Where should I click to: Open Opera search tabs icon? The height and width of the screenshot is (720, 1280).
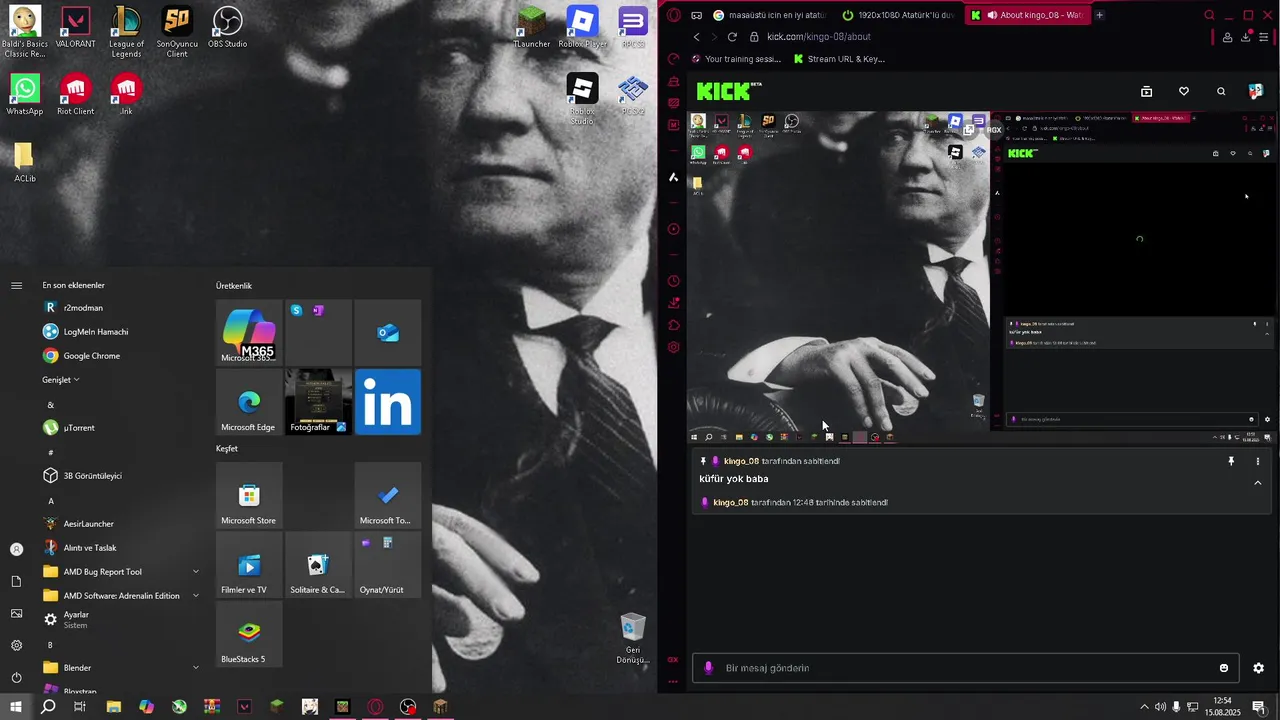click(1209, 15)
